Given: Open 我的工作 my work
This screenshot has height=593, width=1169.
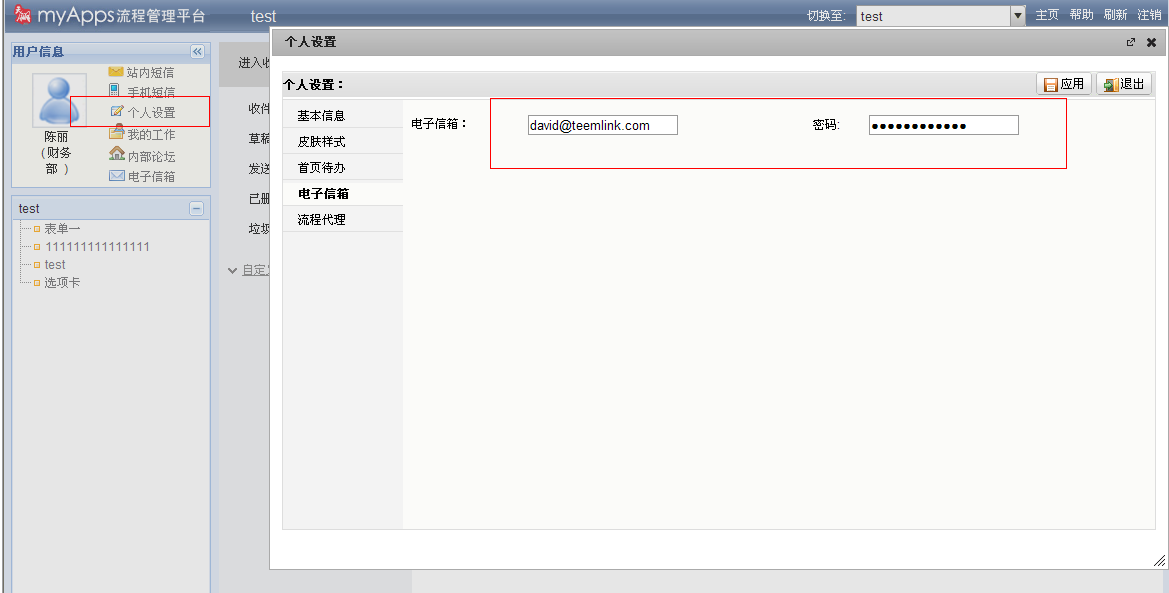Looking at the screenshot, I should (x=142, y=134).
